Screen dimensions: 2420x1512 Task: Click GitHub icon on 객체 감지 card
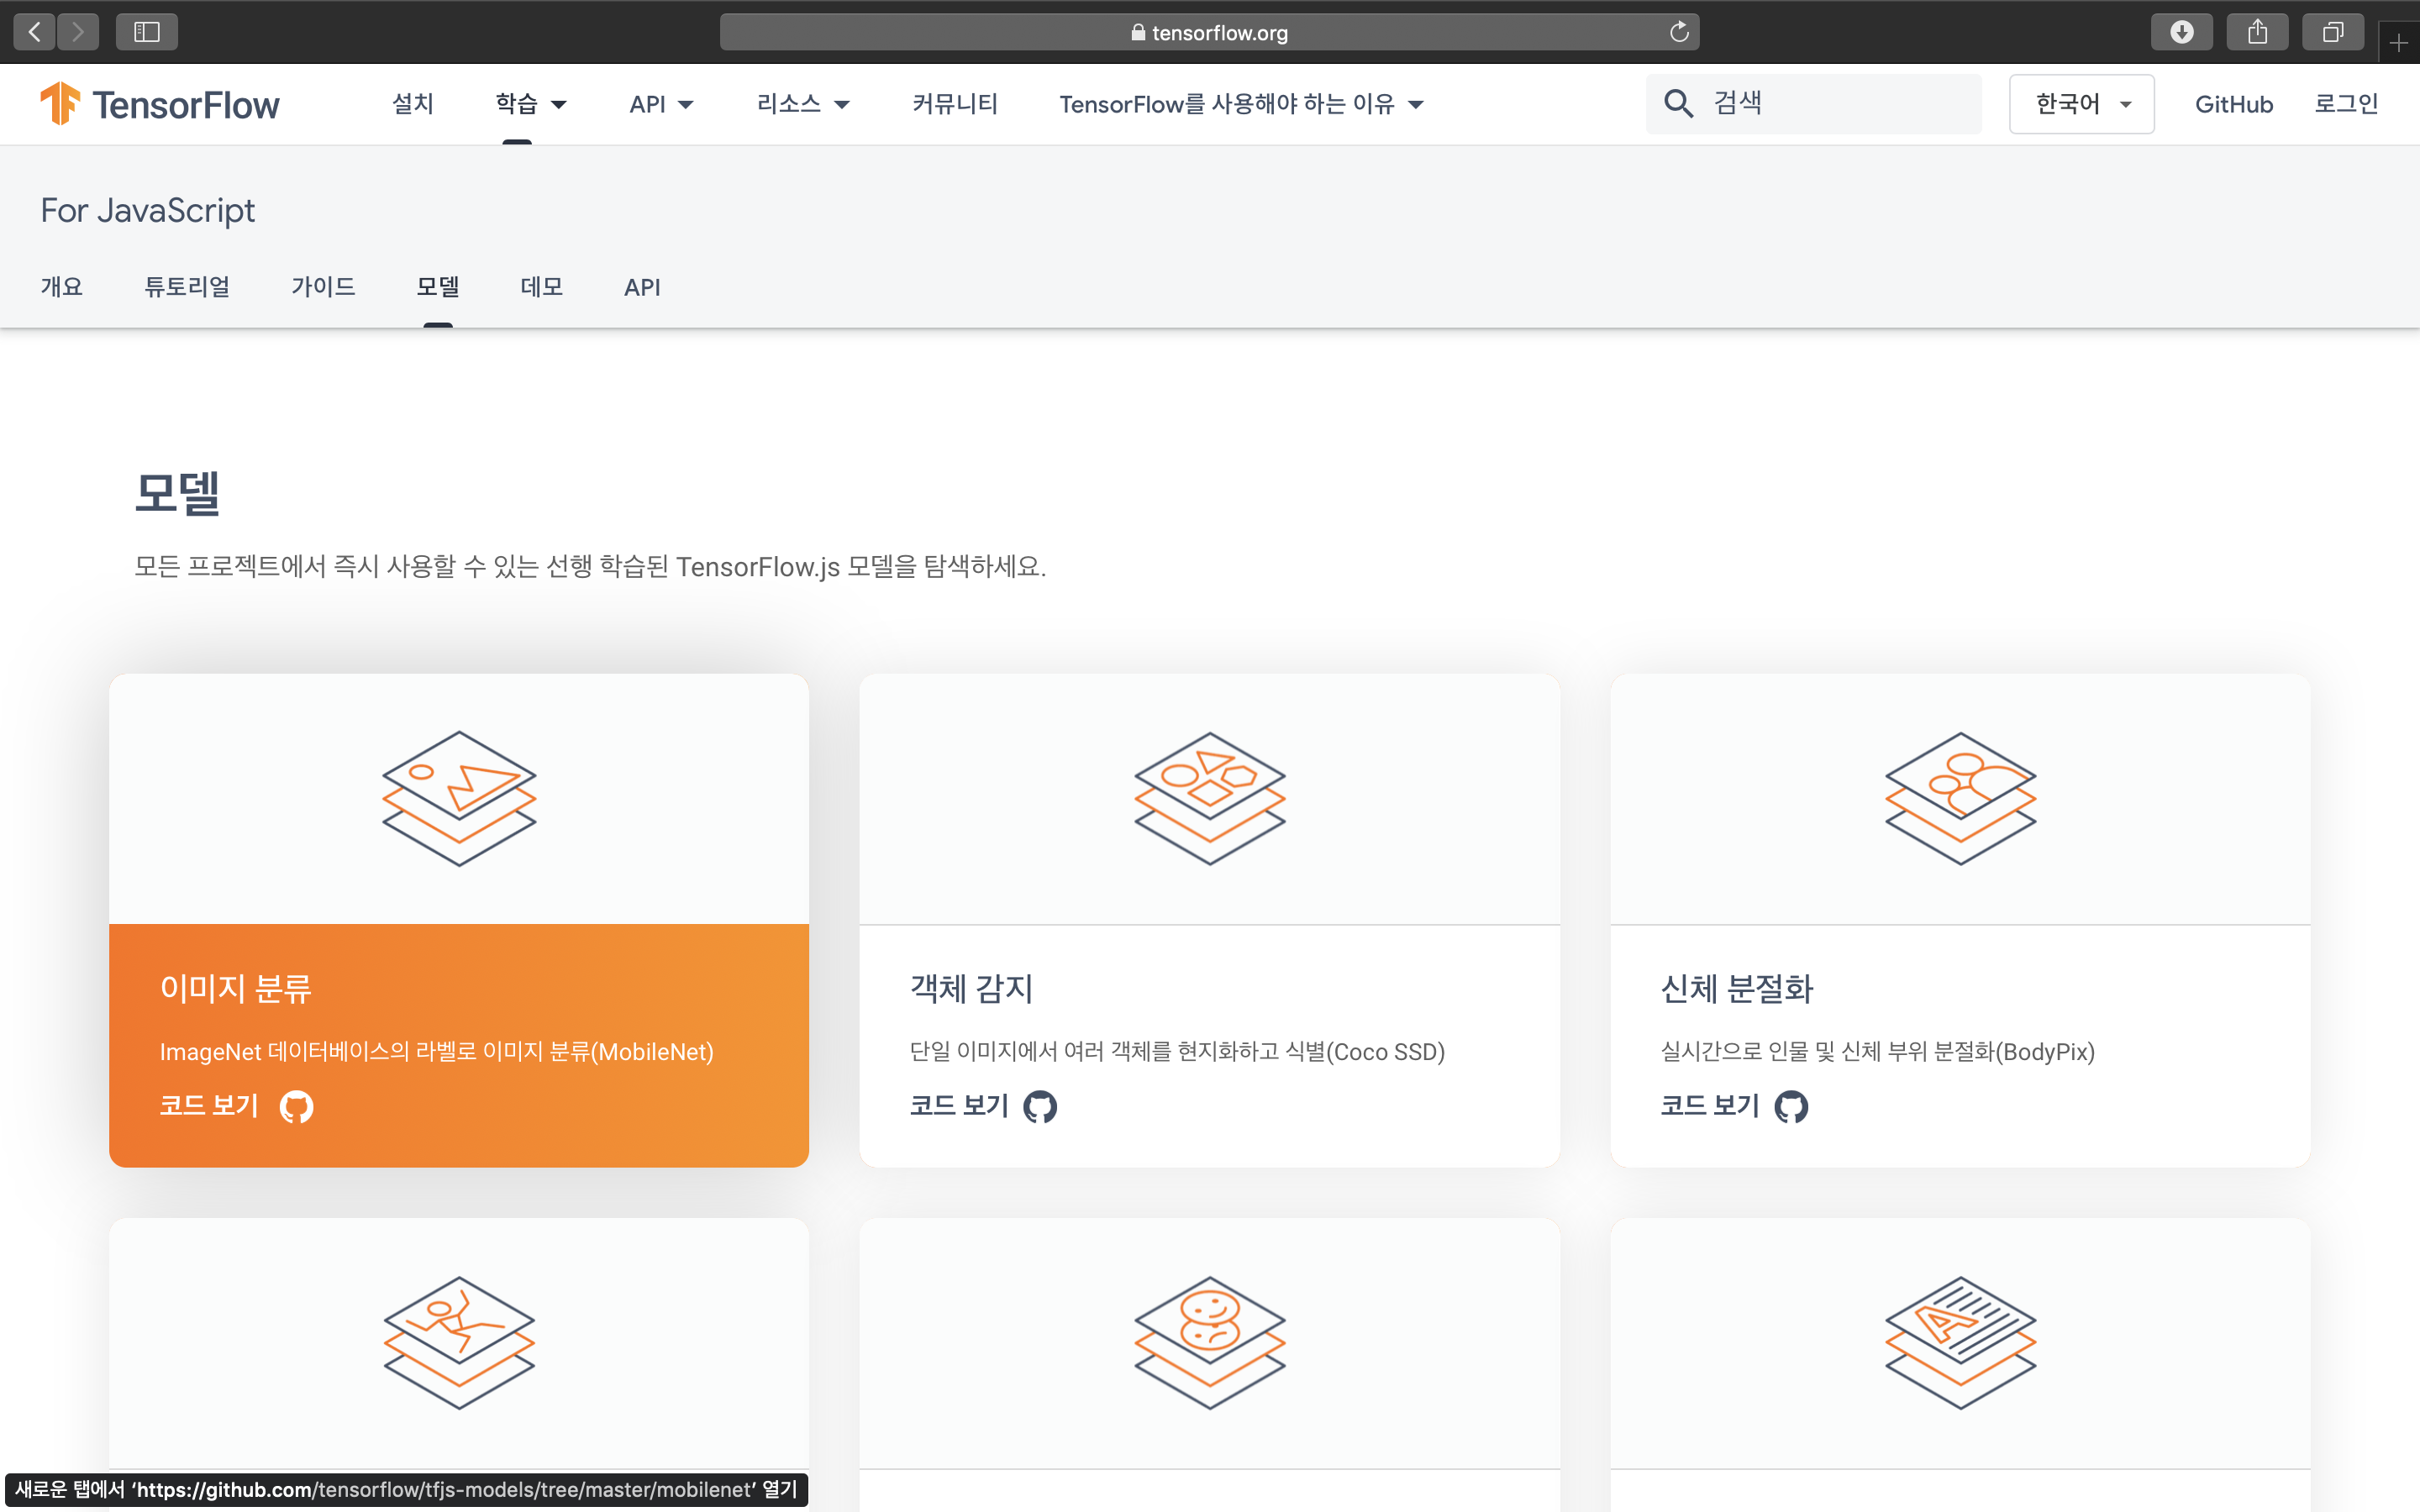(1040, 1106)
